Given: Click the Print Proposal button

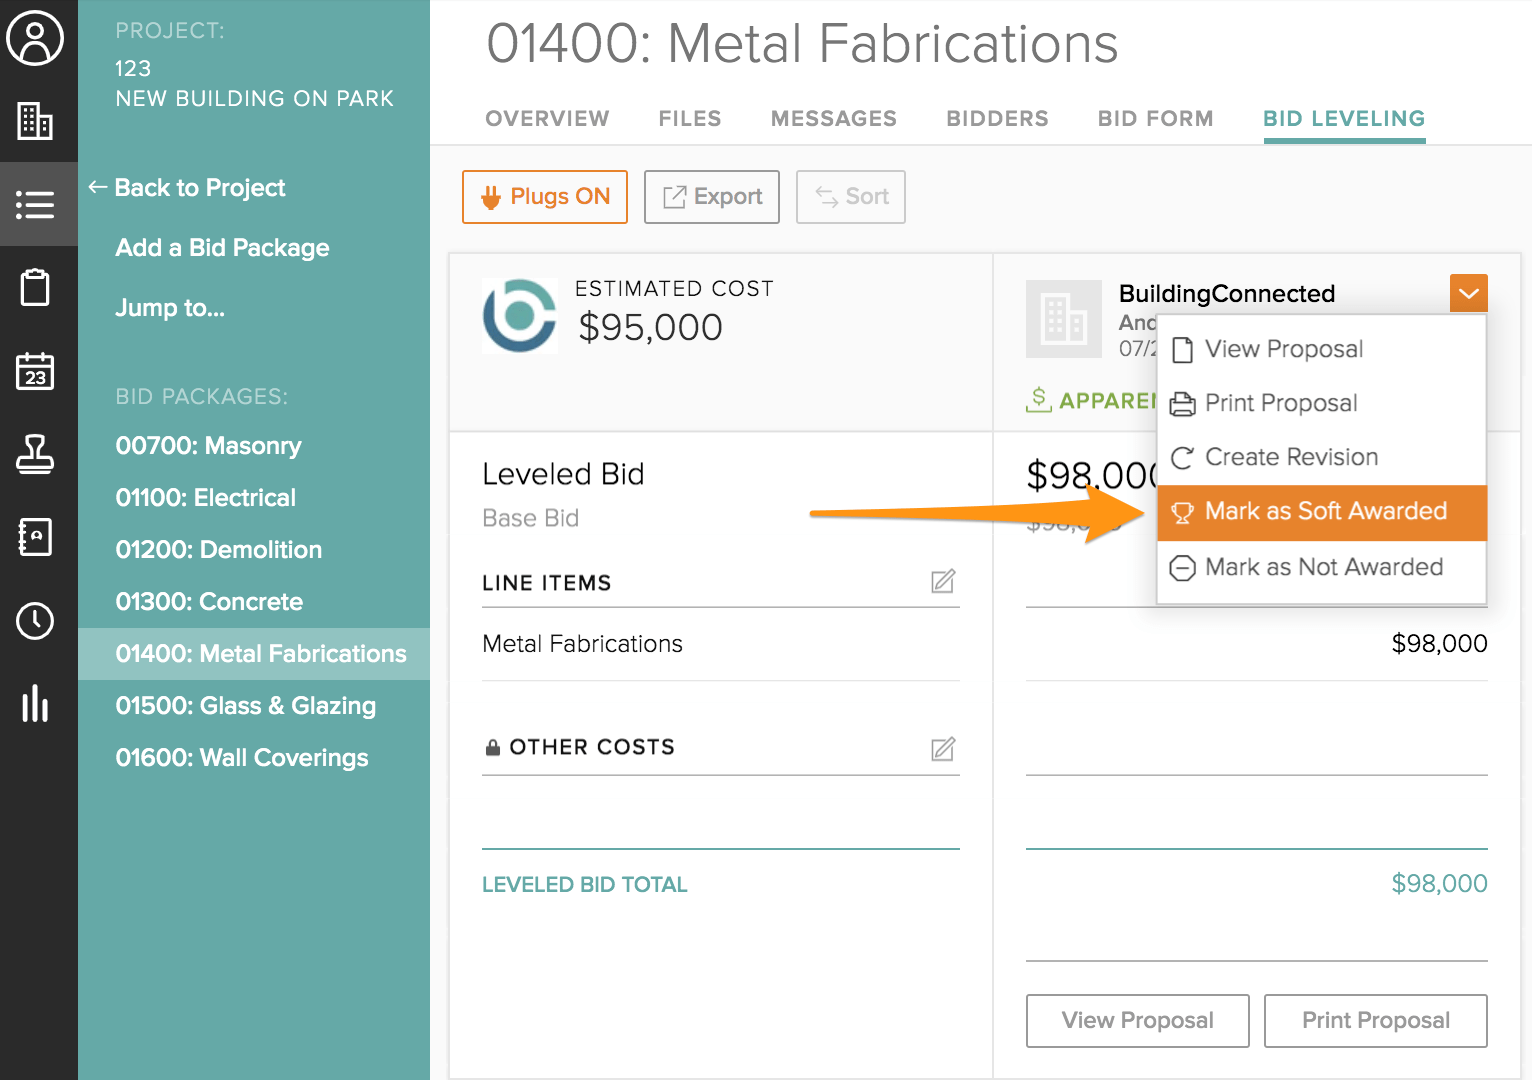Looking at the screenshot, I should [x=1375, y=1020].
